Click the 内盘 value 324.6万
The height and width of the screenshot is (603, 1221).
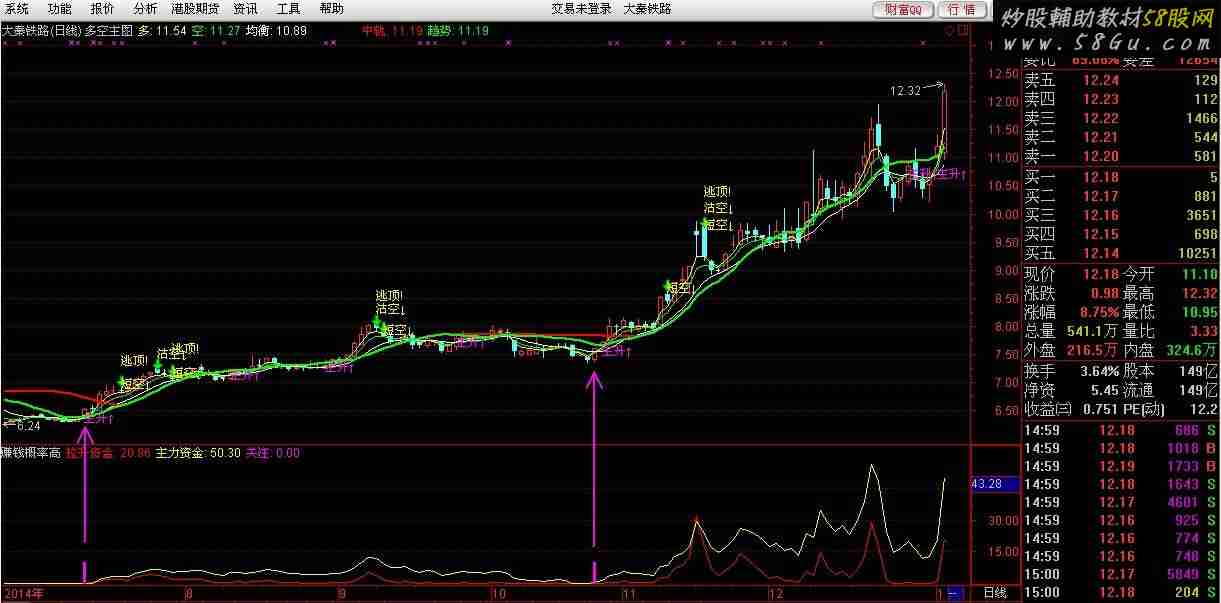pos(1192,350)
